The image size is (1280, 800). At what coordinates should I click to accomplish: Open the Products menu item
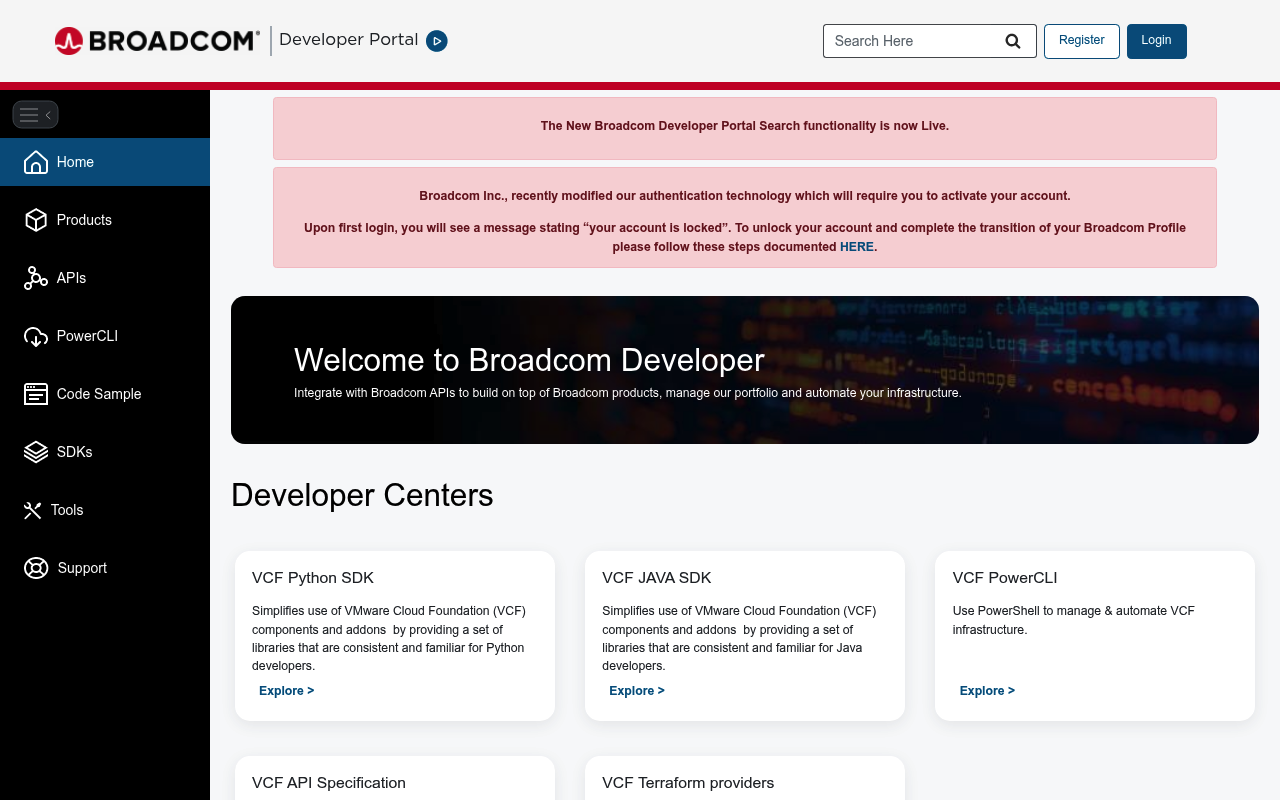(x=105, y=220)
